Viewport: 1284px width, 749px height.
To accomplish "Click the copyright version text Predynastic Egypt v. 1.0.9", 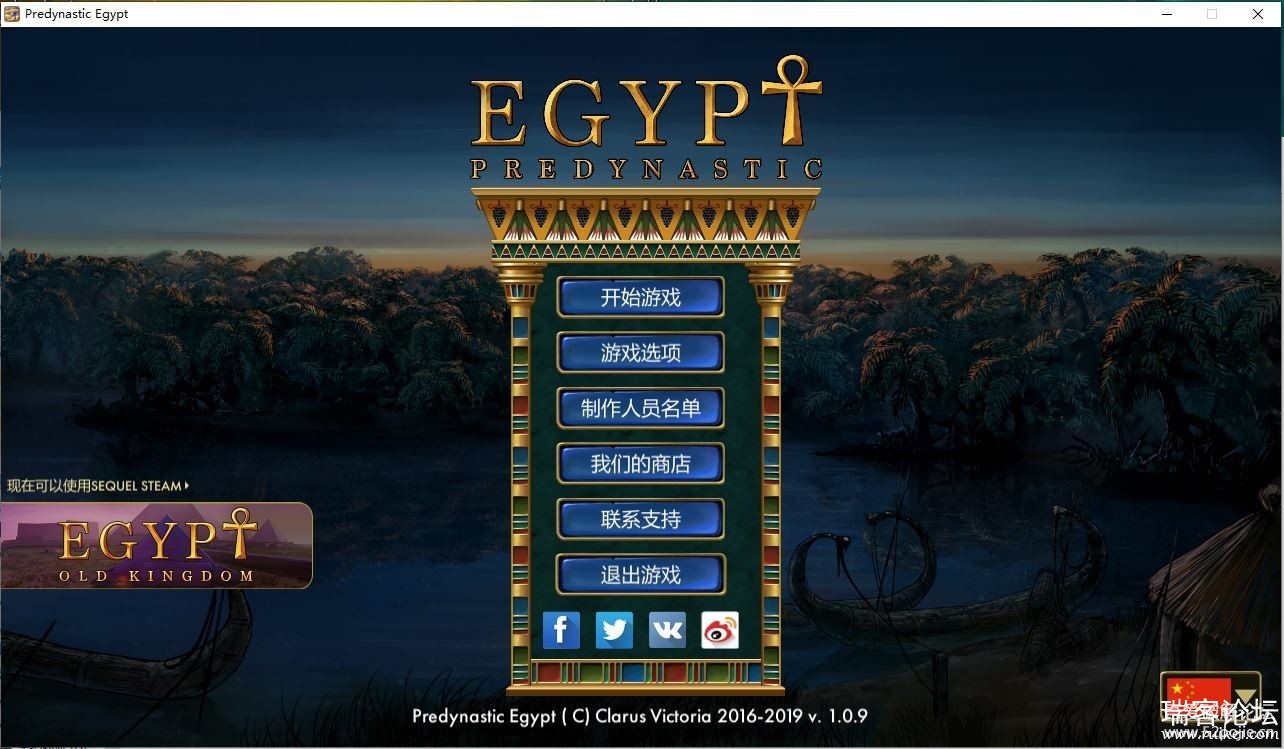I will tap(640, 716).
